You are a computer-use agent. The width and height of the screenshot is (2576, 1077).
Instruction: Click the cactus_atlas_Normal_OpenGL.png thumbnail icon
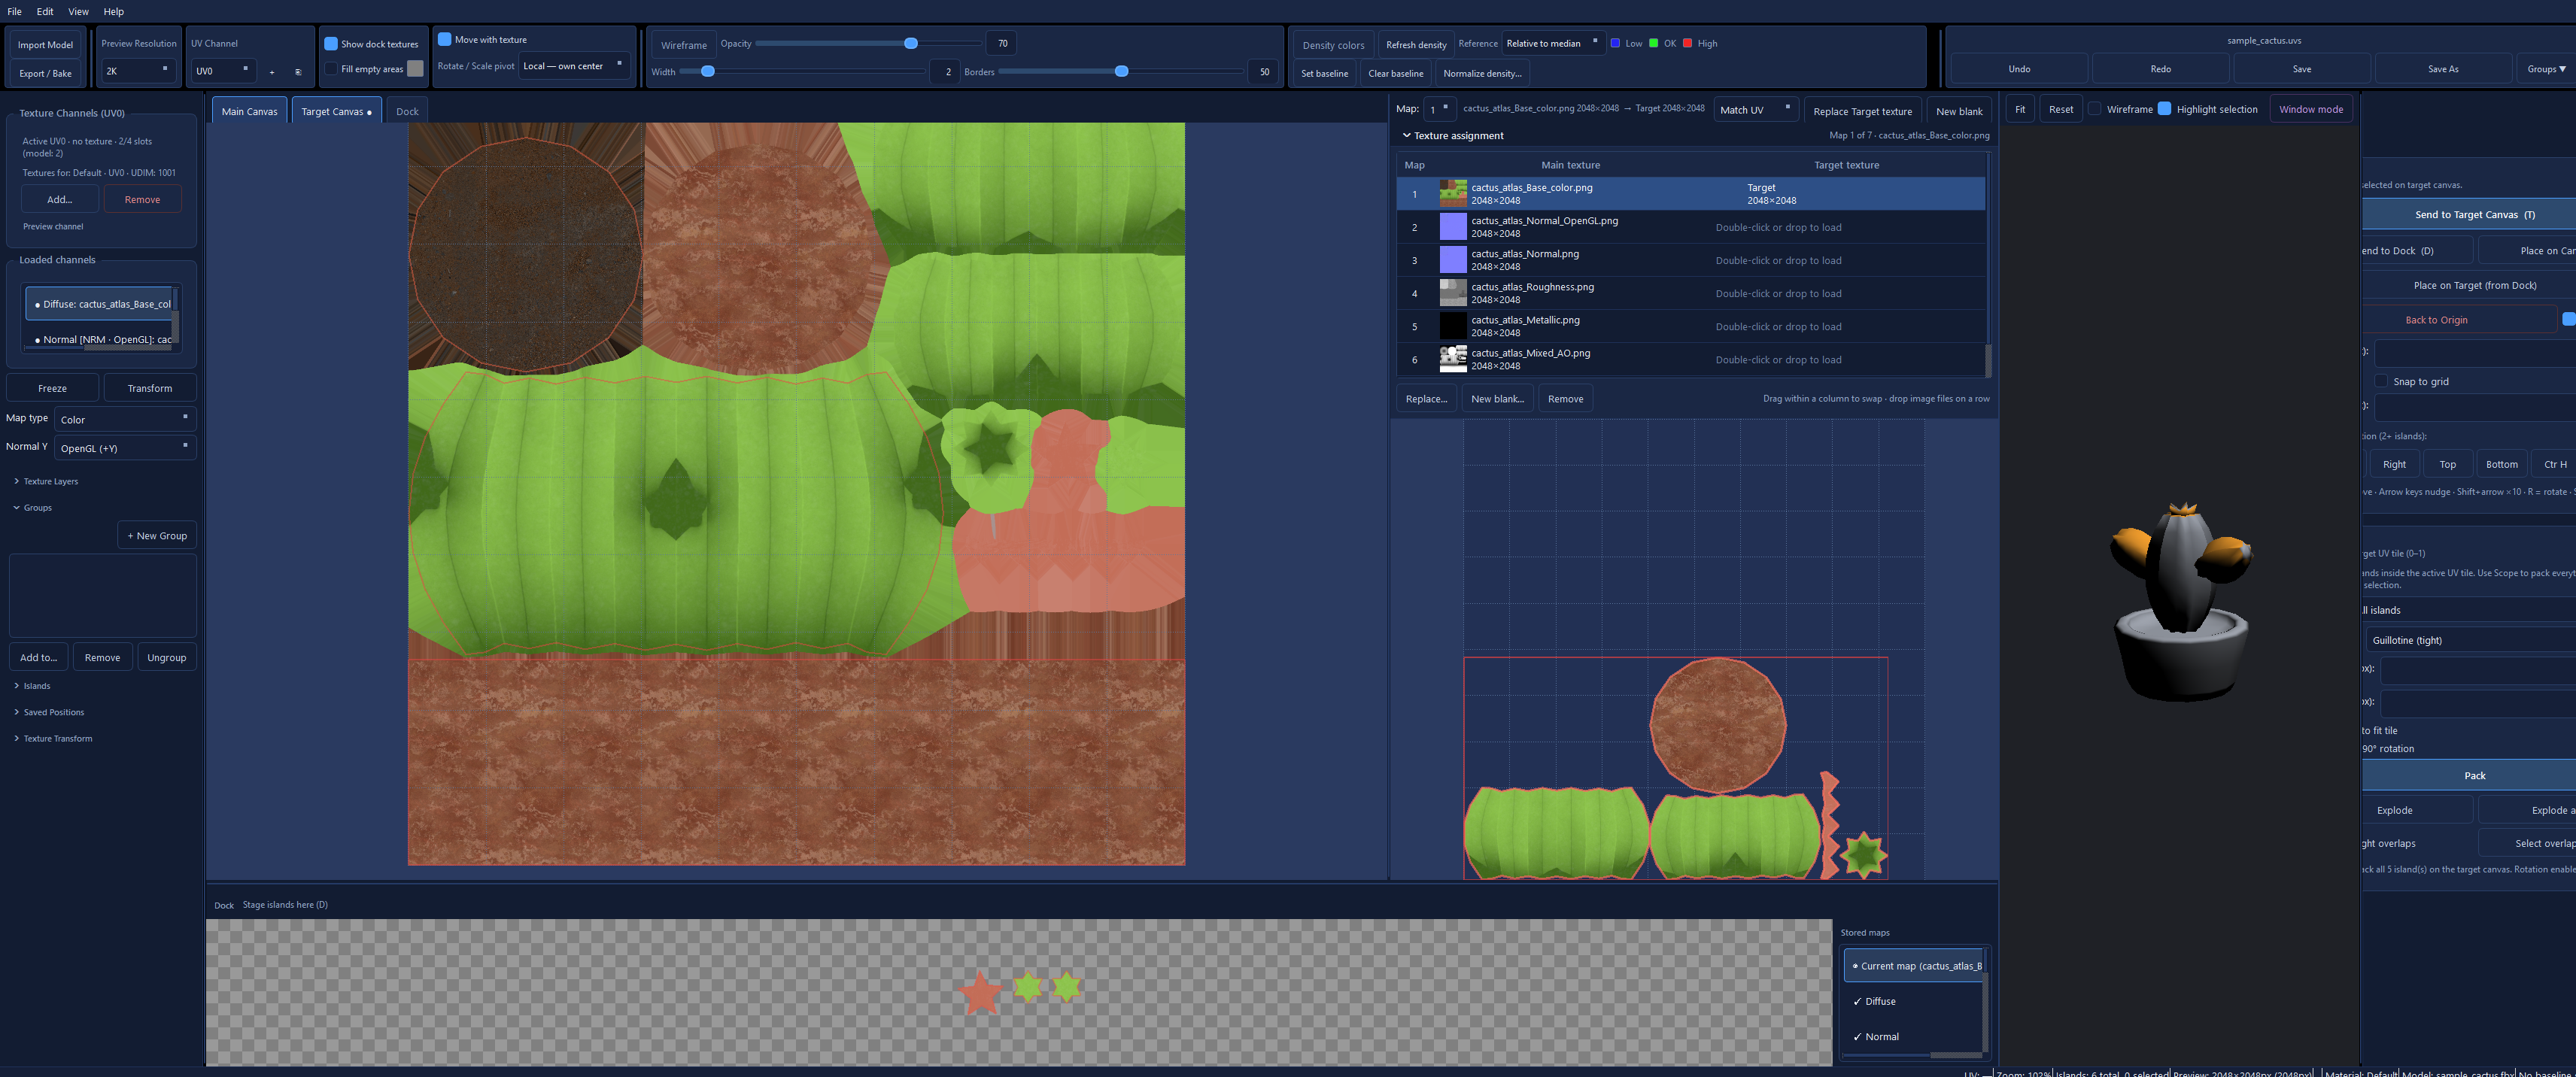[x=1452, y=227]
